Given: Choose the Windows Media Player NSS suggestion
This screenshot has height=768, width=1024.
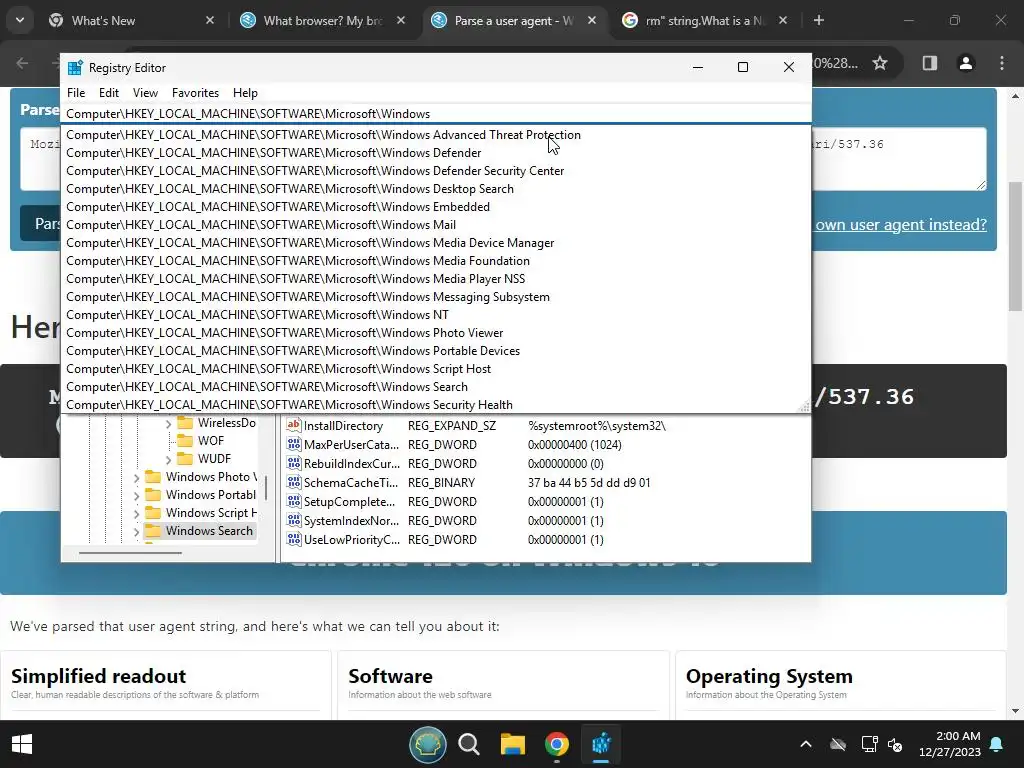Looking at the screenshot, I should 436,279.
